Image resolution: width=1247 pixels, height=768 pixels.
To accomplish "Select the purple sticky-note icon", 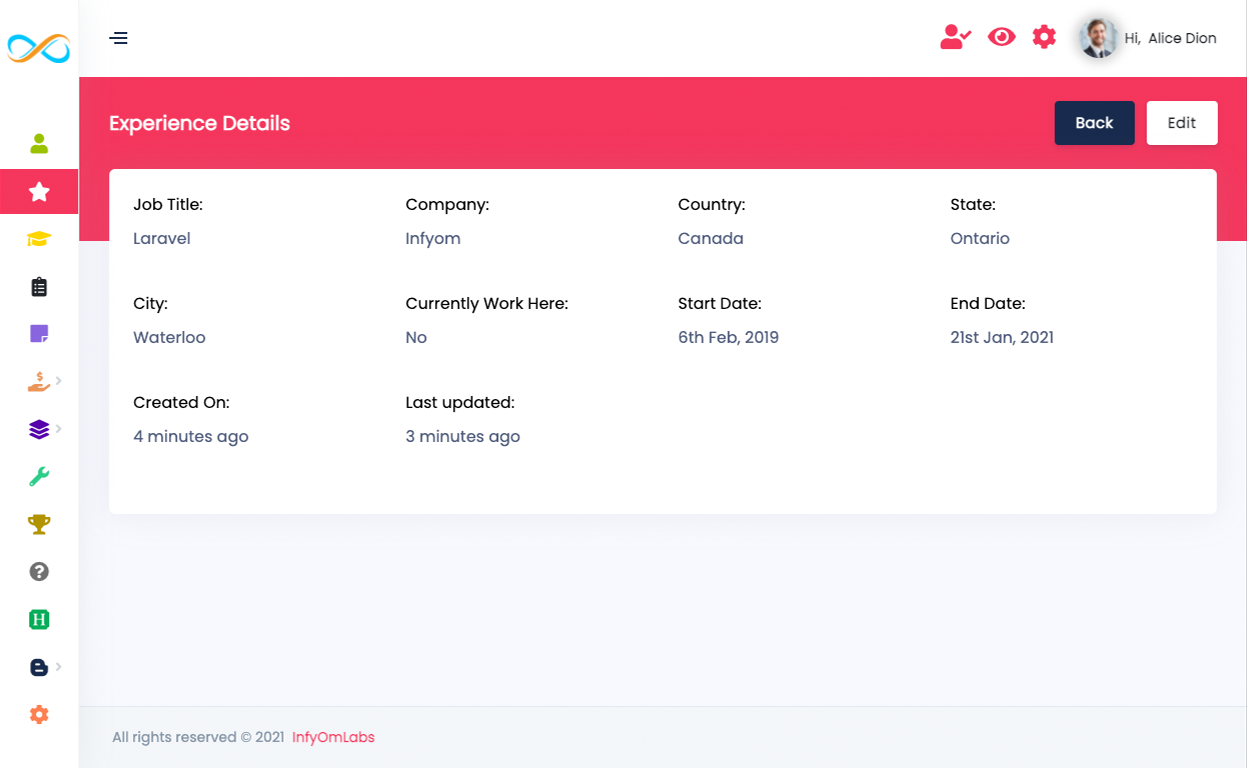I will point(39,333).
